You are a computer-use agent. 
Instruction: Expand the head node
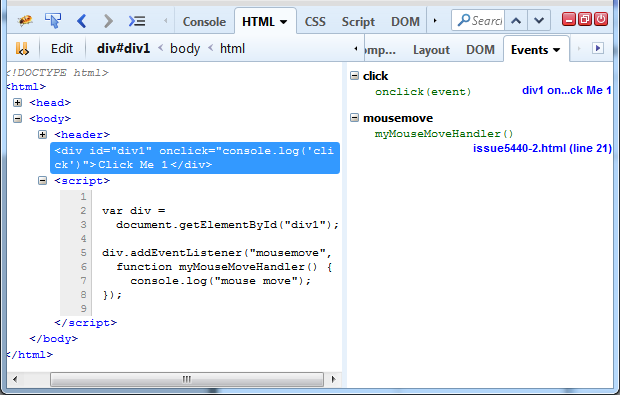(x=17, y=103)
